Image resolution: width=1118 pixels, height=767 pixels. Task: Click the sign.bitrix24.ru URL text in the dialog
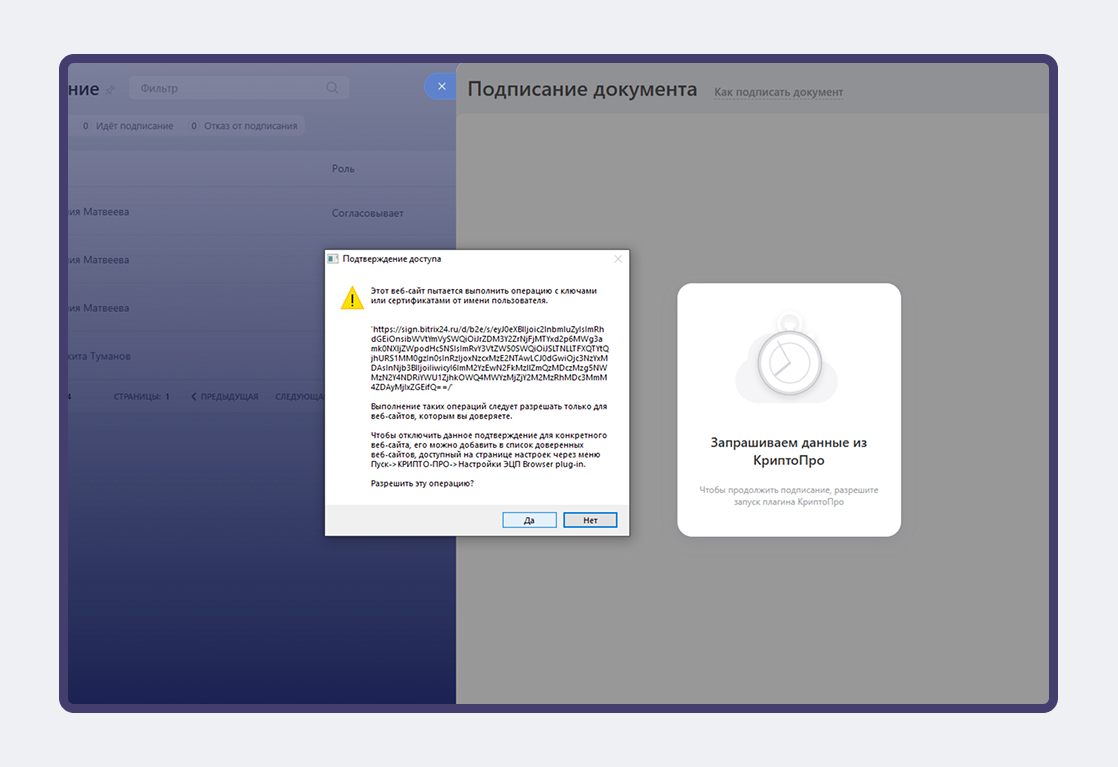489,359
